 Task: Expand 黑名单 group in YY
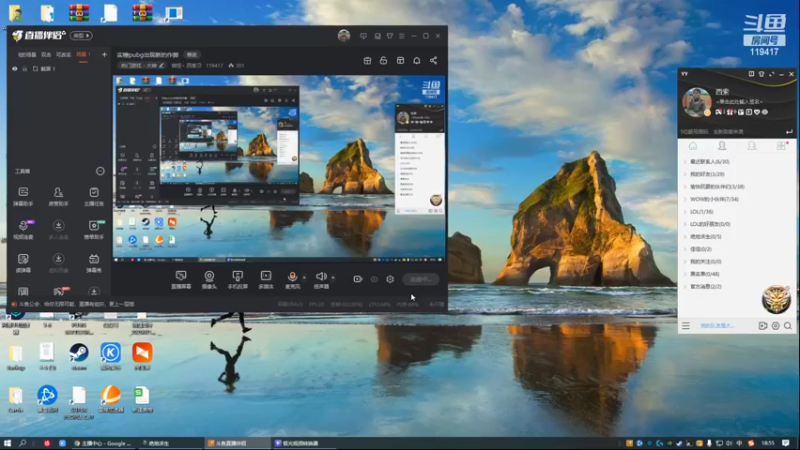click(704, 274)
